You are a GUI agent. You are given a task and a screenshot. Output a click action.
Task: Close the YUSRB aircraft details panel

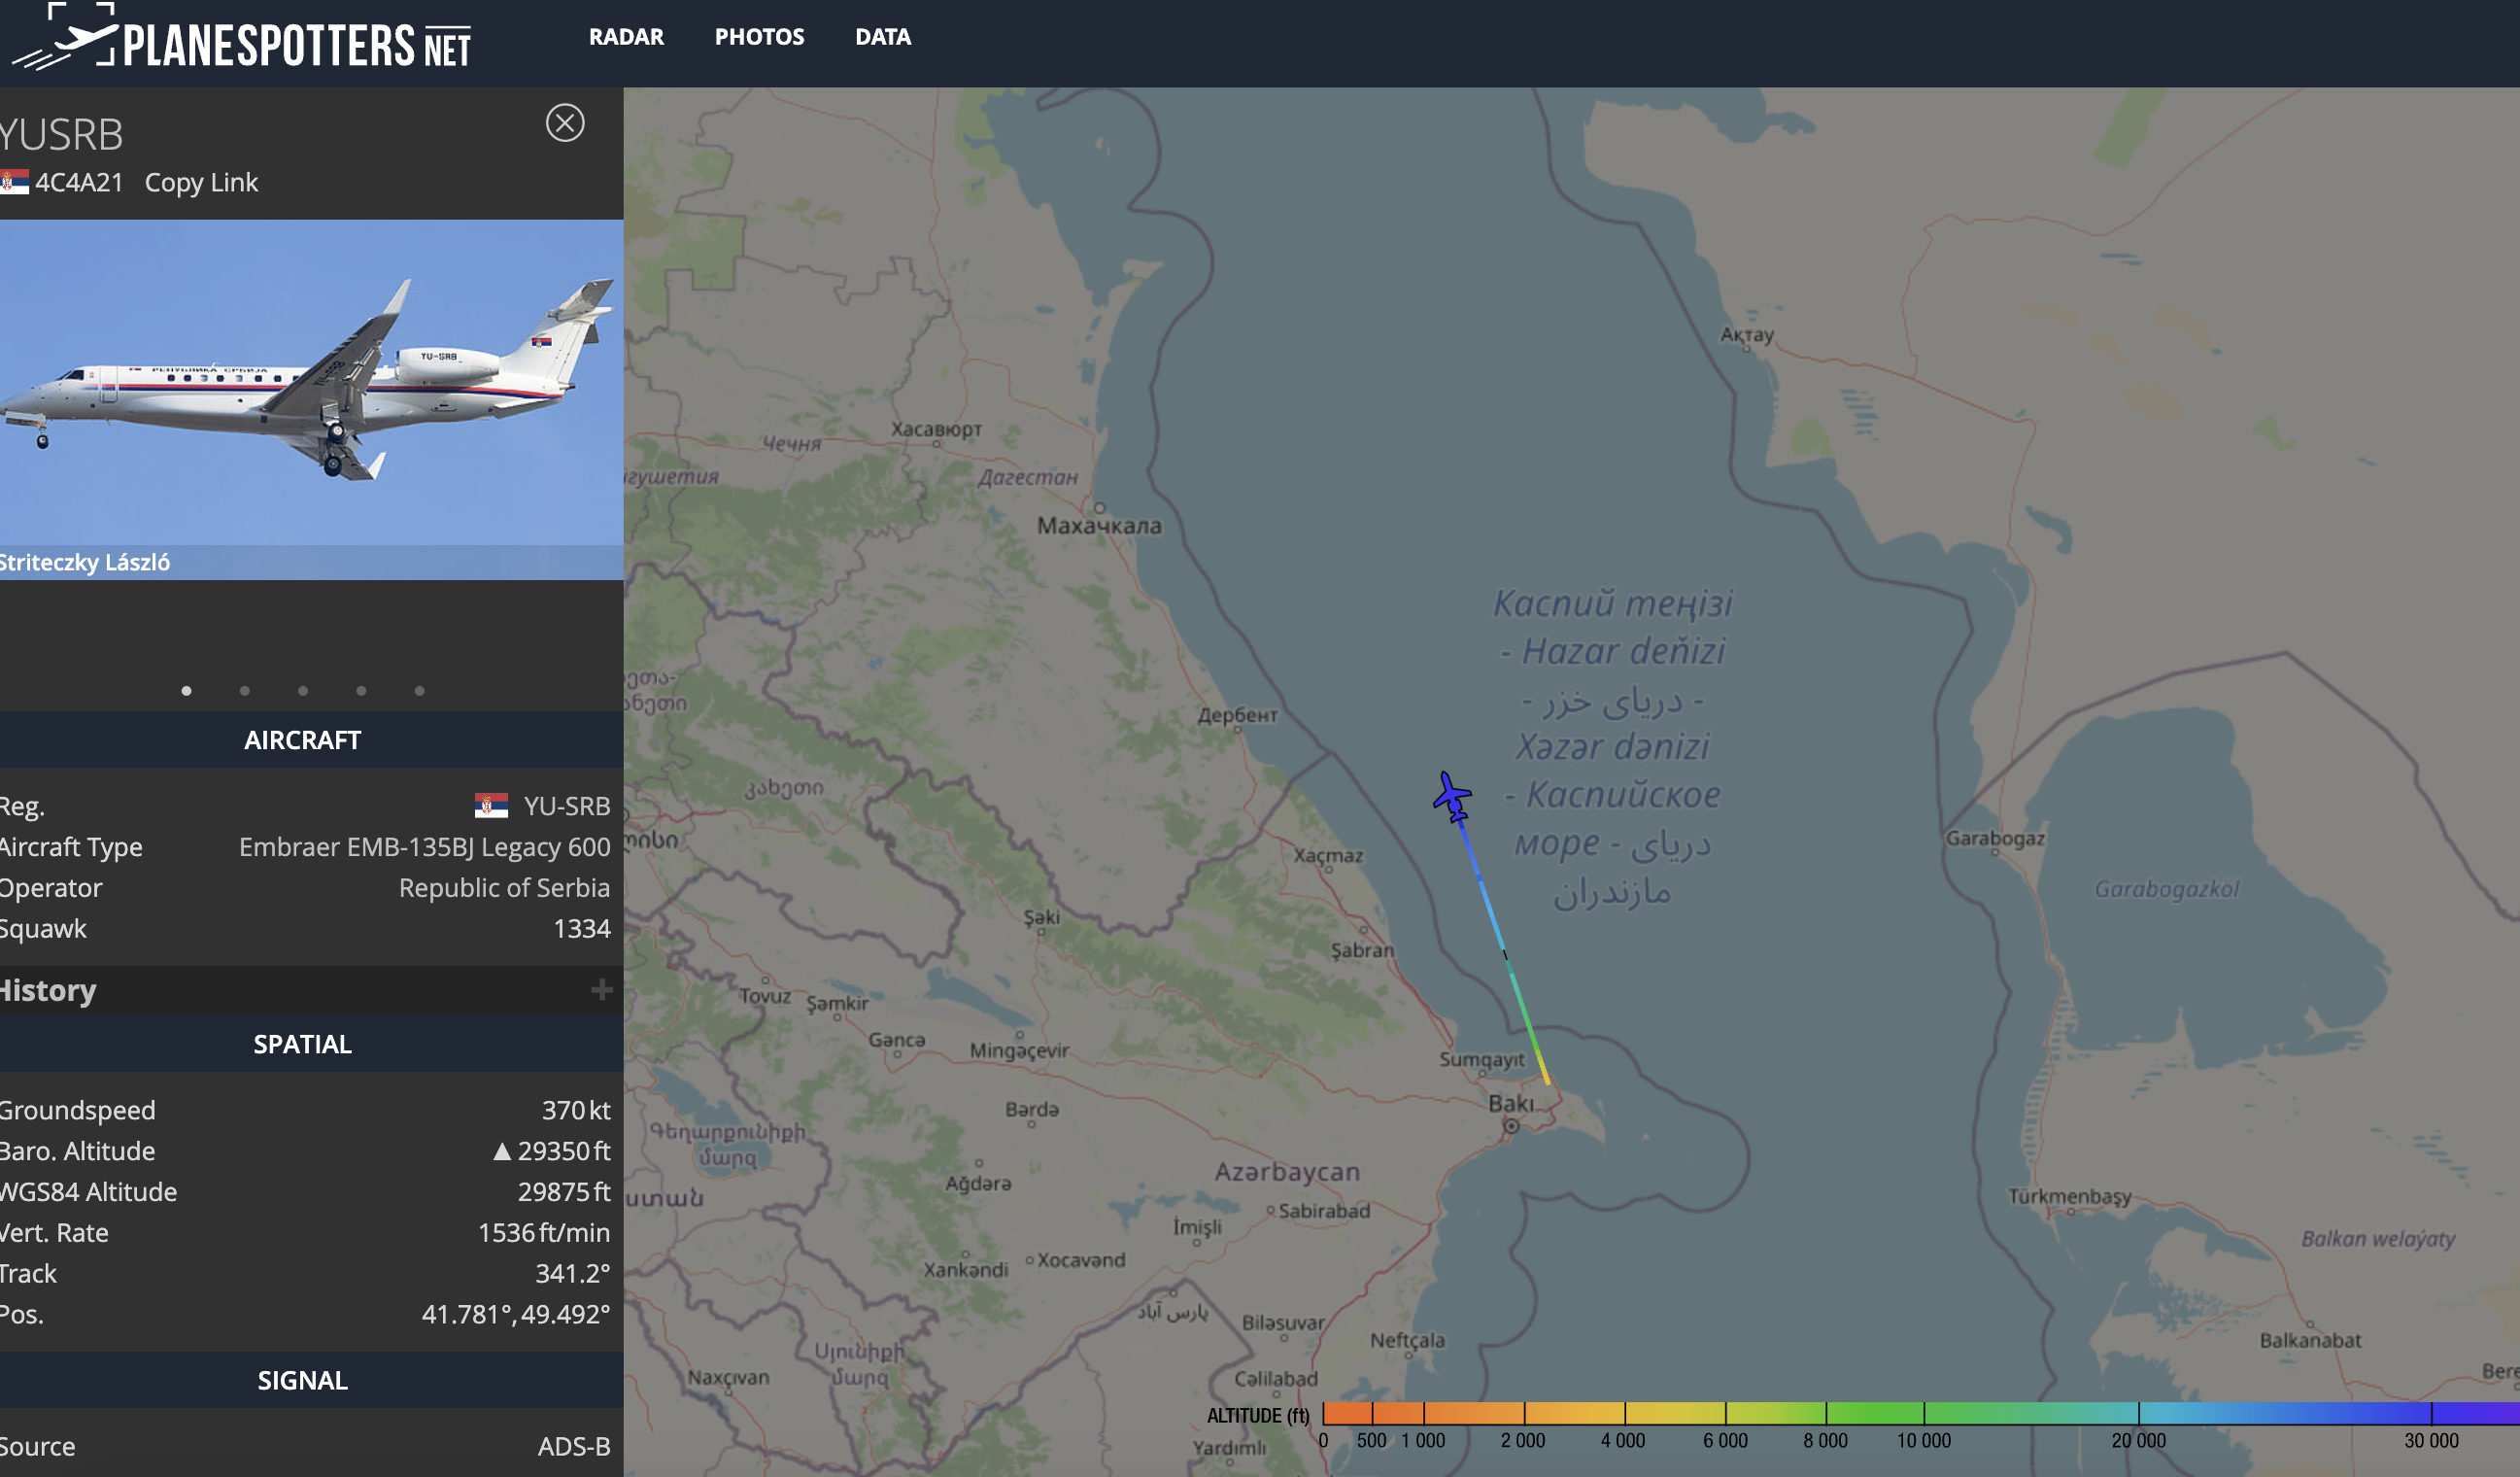(x=565, y=123)
